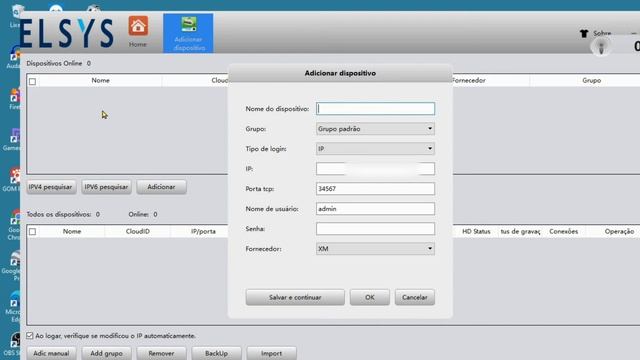Confirm dialog with OK button

pyautogui.click(x=369, y=297)
